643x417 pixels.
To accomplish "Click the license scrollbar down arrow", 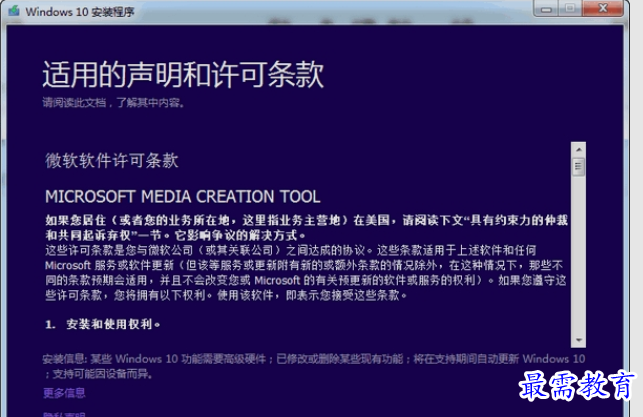I will [x=579, y=340].
